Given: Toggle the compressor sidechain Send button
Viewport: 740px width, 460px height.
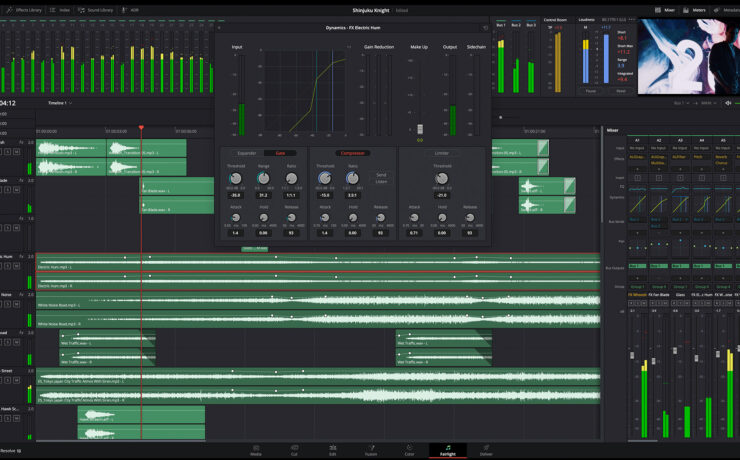Looking at the screenshot, I should (381, 175).
